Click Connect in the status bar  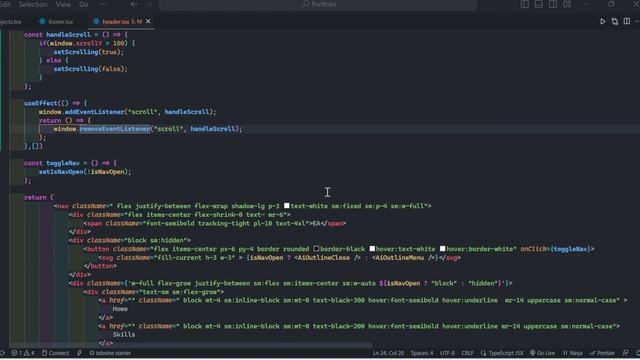pyautogui.click(x=56, y=353)
